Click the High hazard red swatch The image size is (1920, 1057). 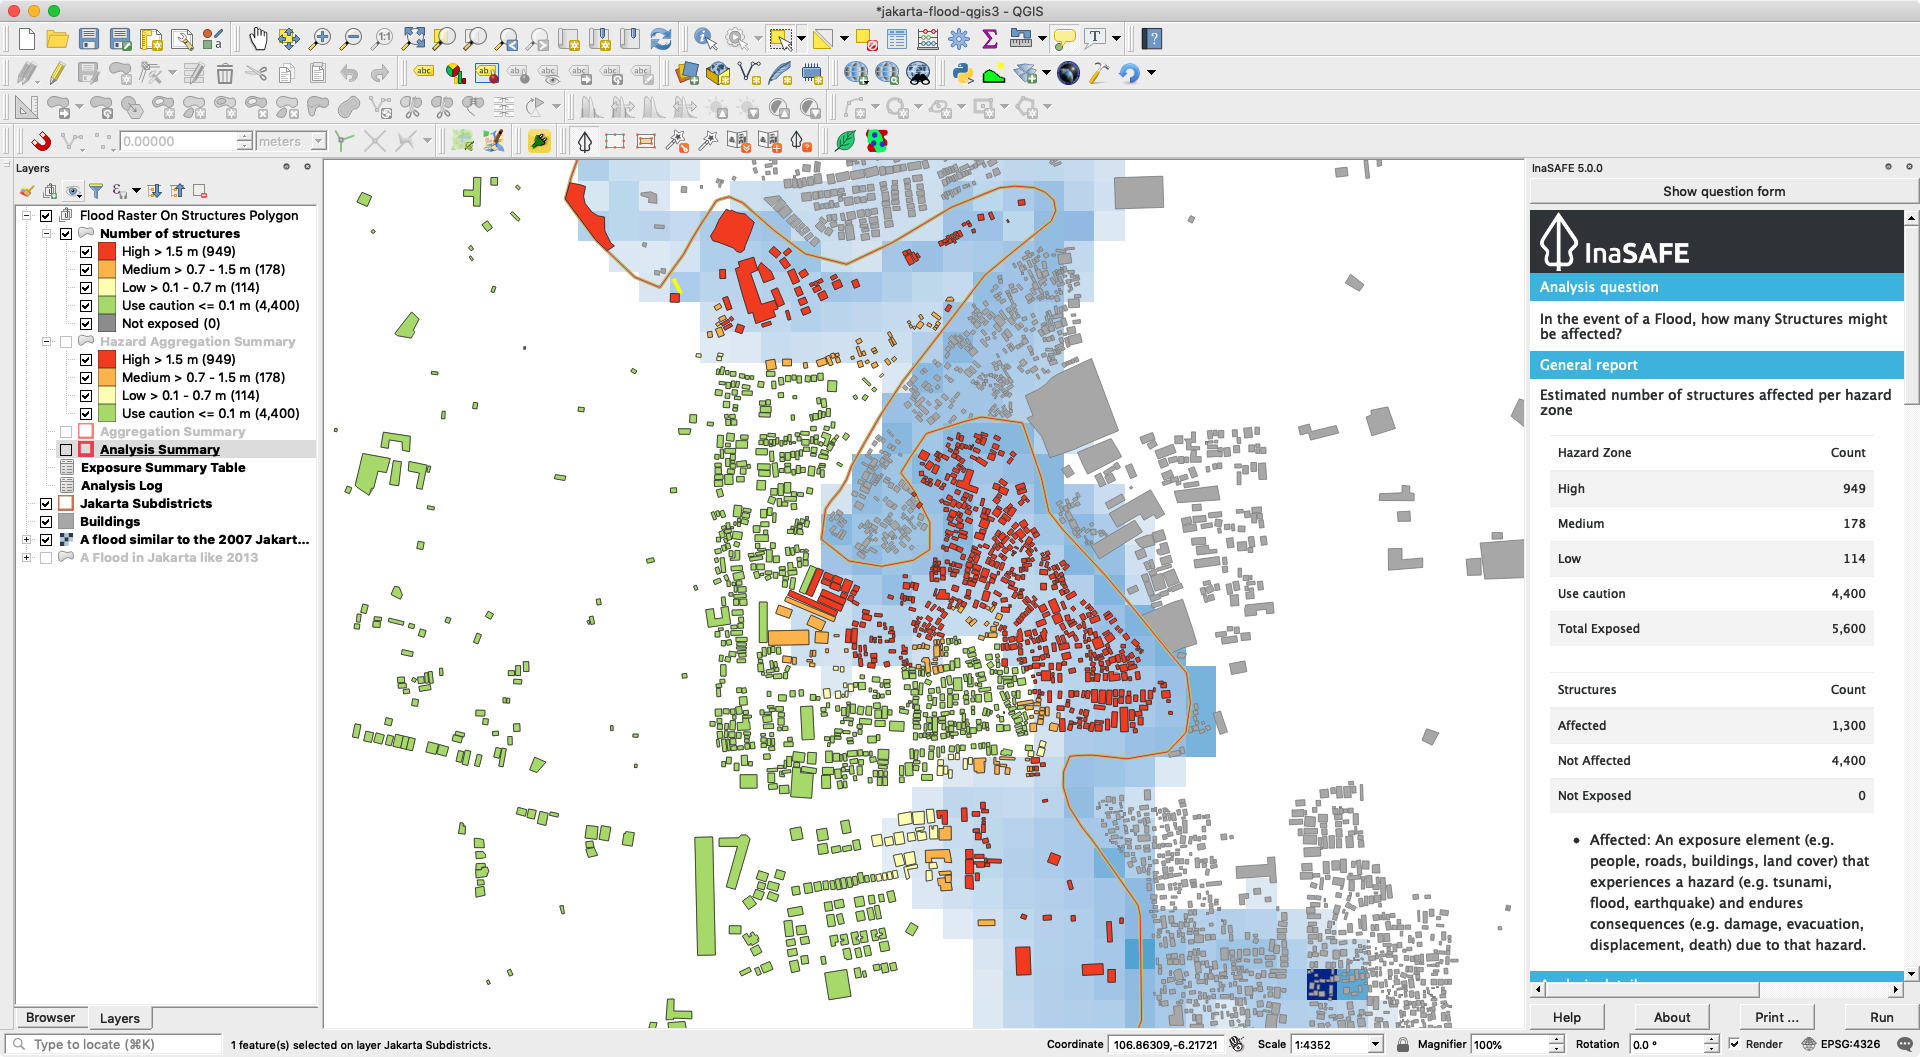[107, 252]
